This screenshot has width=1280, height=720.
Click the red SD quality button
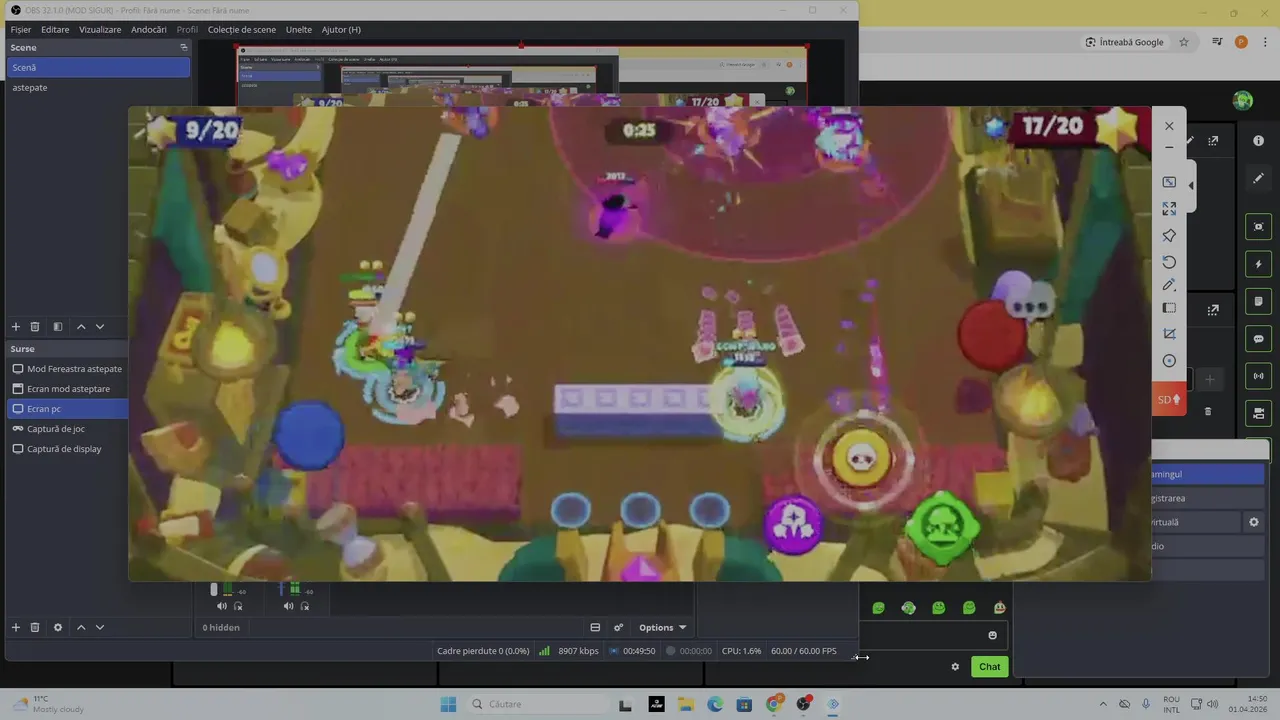(1169, 399)
